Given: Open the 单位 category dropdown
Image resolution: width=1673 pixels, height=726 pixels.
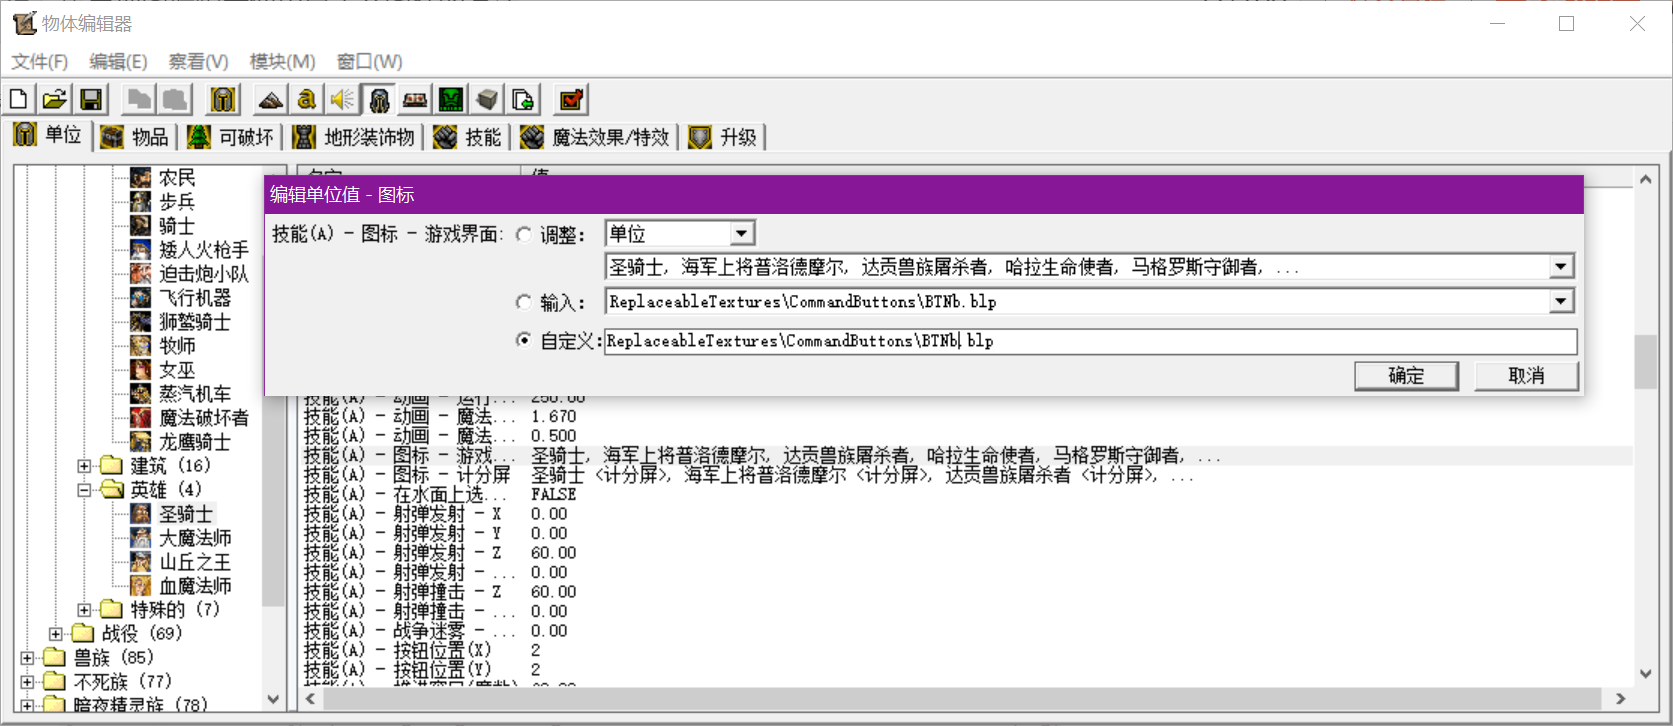Looking at the screenshot, I should [741, 234].
